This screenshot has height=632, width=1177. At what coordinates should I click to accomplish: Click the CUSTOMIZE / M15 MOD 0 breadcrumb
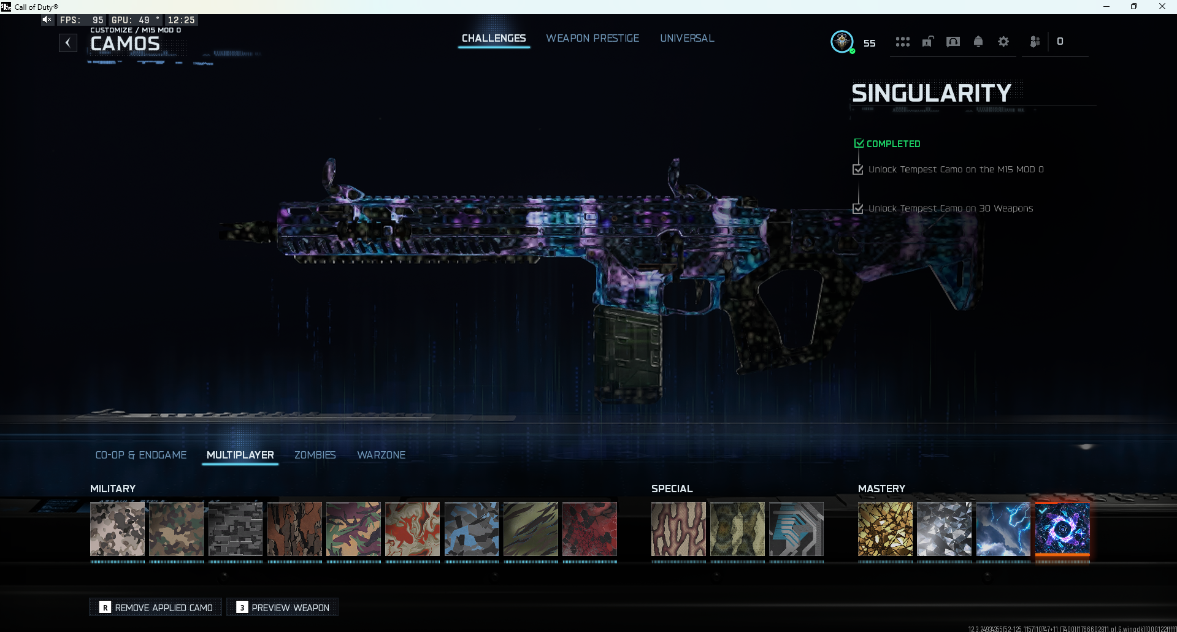(x=136, y=30)
